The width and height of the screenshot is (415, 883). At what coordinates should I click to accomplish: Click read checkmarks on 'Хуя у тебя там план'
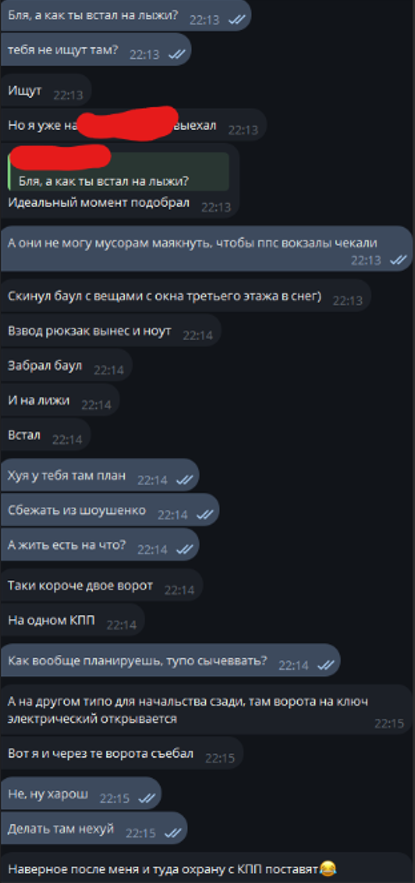(184, 480)
